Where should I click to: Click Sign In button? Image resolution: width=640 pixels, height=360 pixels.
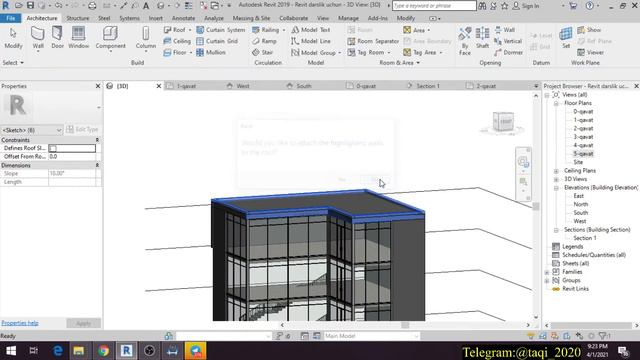[x=526, y=6]
